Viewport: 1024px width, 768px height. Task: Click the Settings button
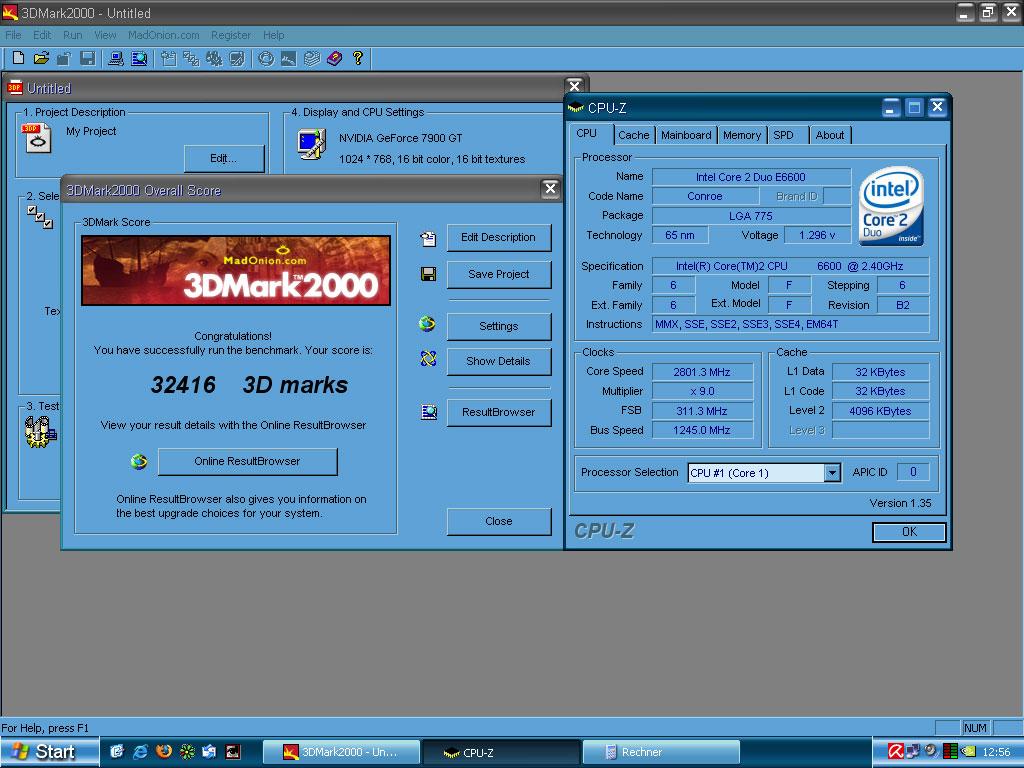[498, 327]
